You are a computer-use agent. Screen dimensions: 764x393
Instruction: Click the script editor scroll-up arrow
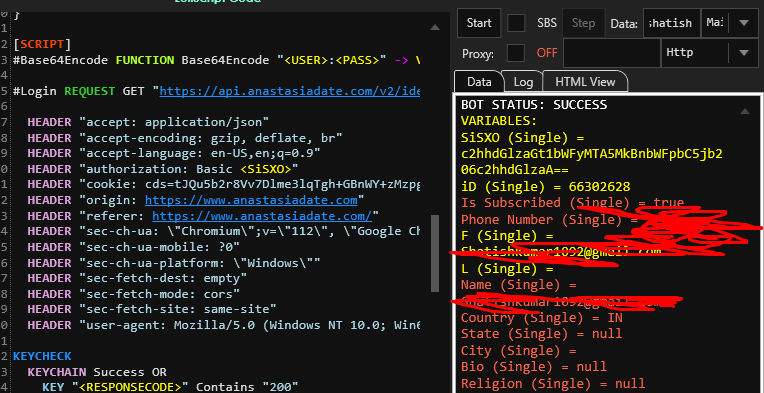(435, 27)
